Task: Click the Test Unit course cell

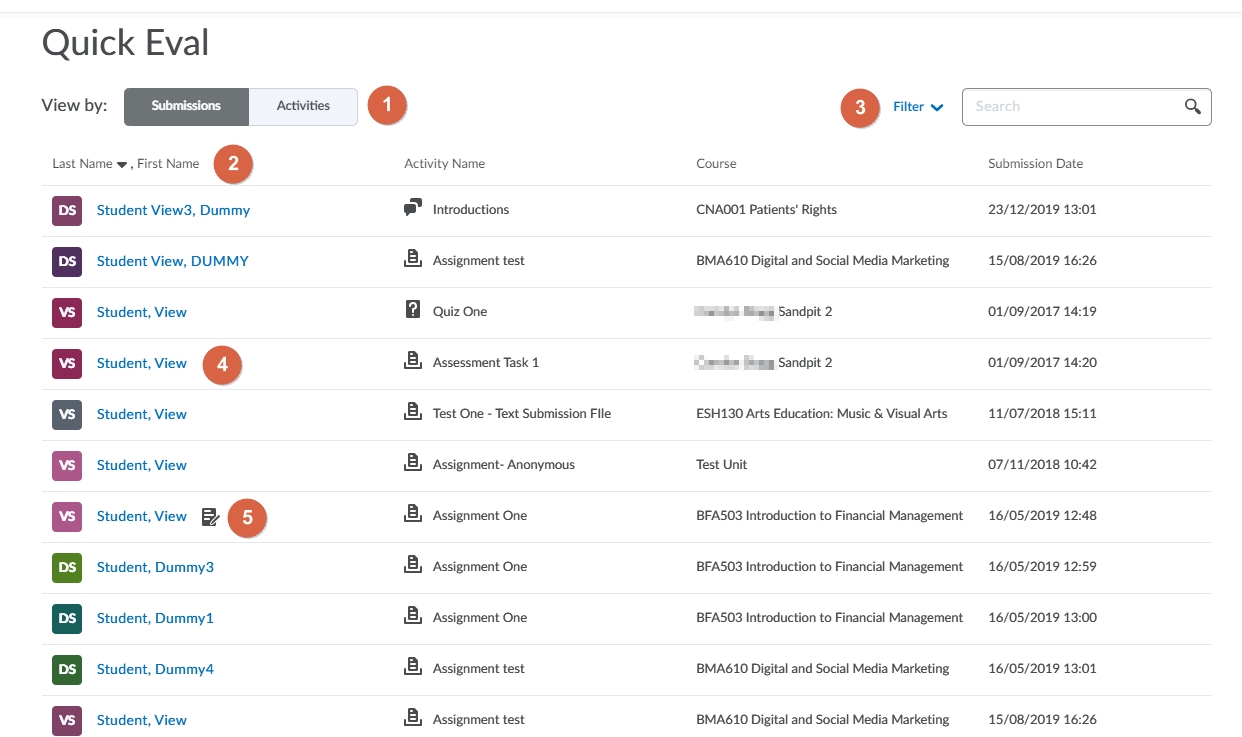Action: coord(722,465)
